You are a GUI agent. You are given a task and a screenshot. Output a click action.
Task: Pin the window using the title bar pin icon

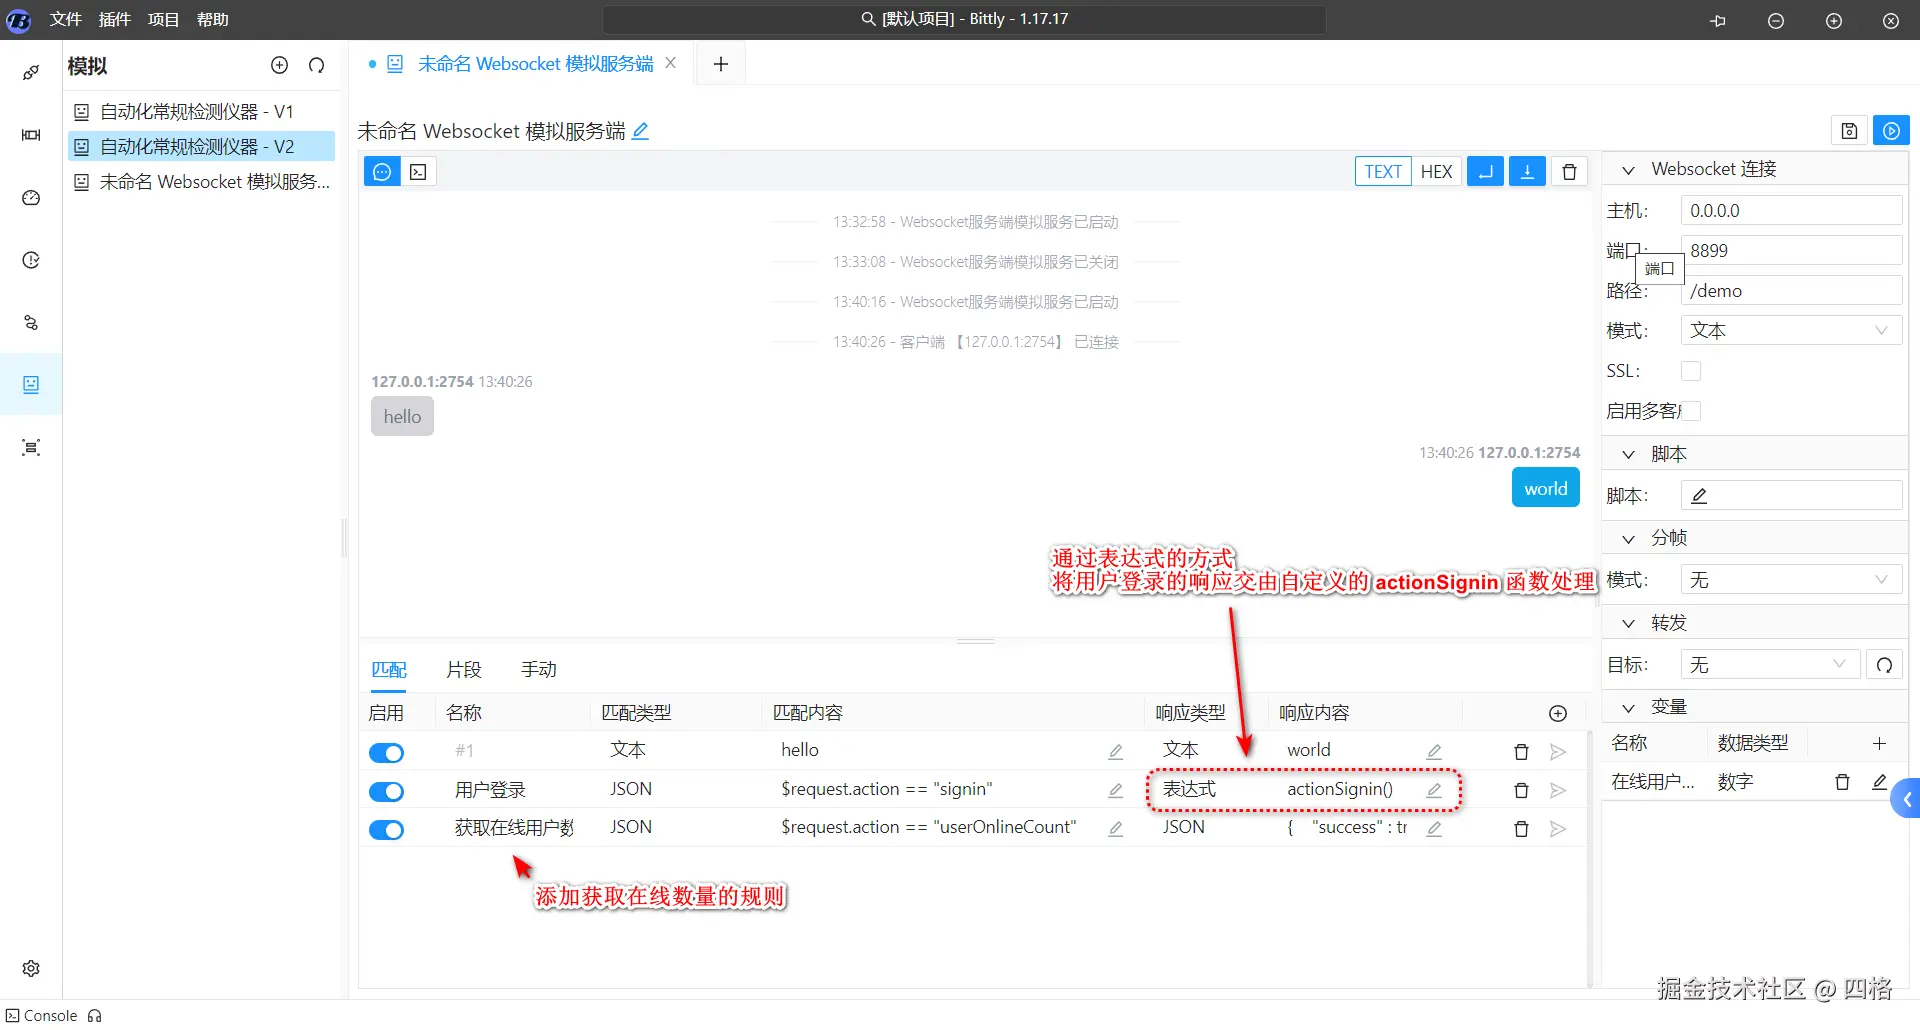(x=1718, y=20)
